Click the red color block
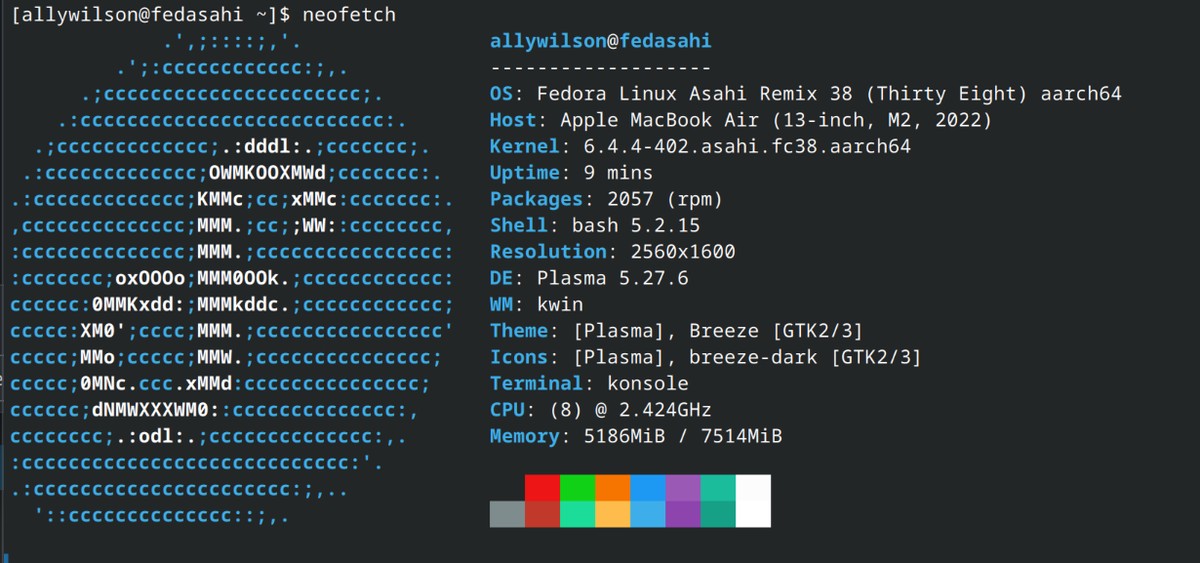Viewport: 1200px width, 563px height. click(x=542, y=488)
